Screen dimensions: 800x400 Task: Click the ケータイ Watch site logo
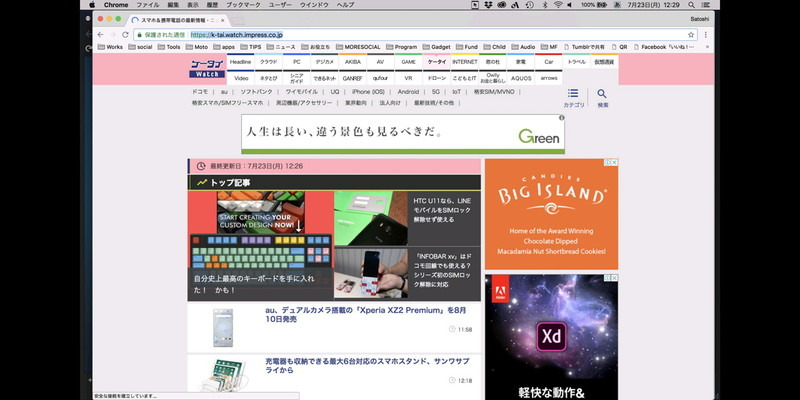208,69
